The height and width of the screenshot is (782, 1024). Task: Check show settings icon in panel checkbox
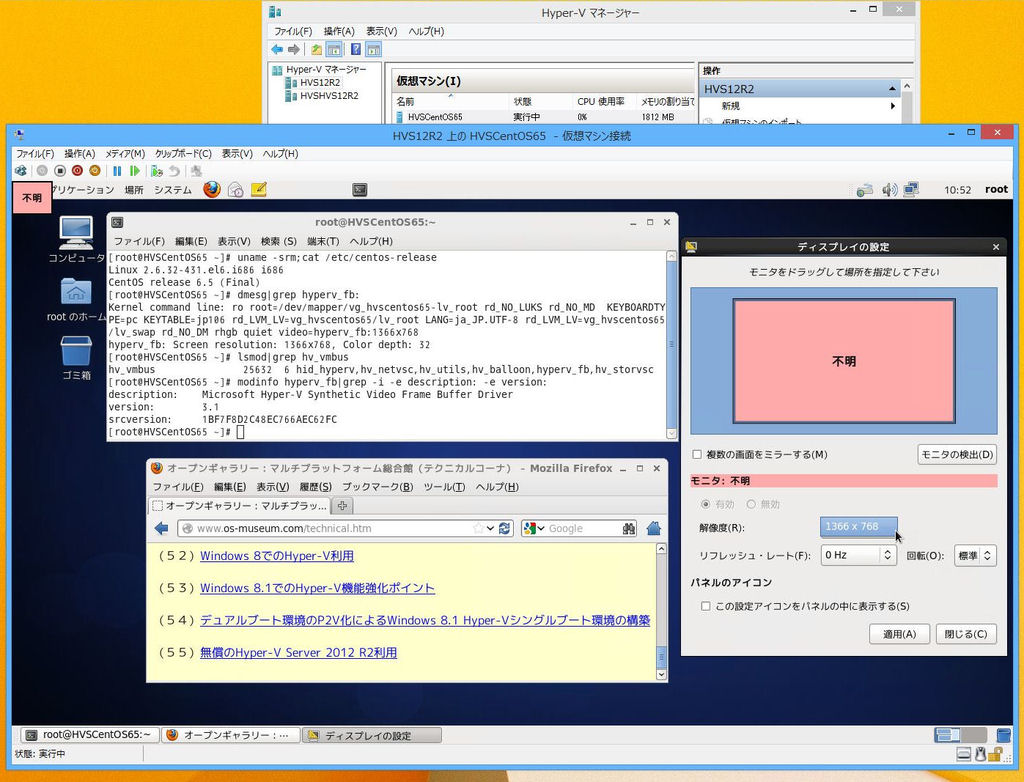(705, 606)
